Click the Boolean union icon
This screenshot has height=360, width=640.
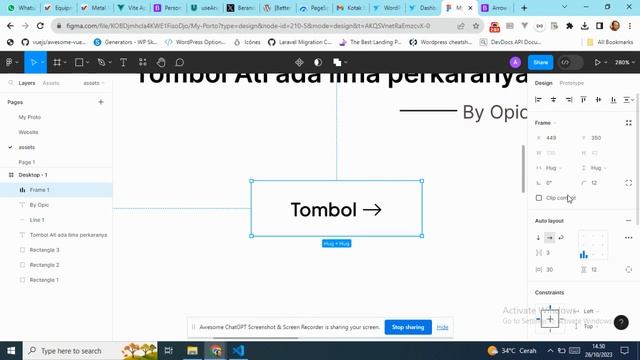(337, 62)
